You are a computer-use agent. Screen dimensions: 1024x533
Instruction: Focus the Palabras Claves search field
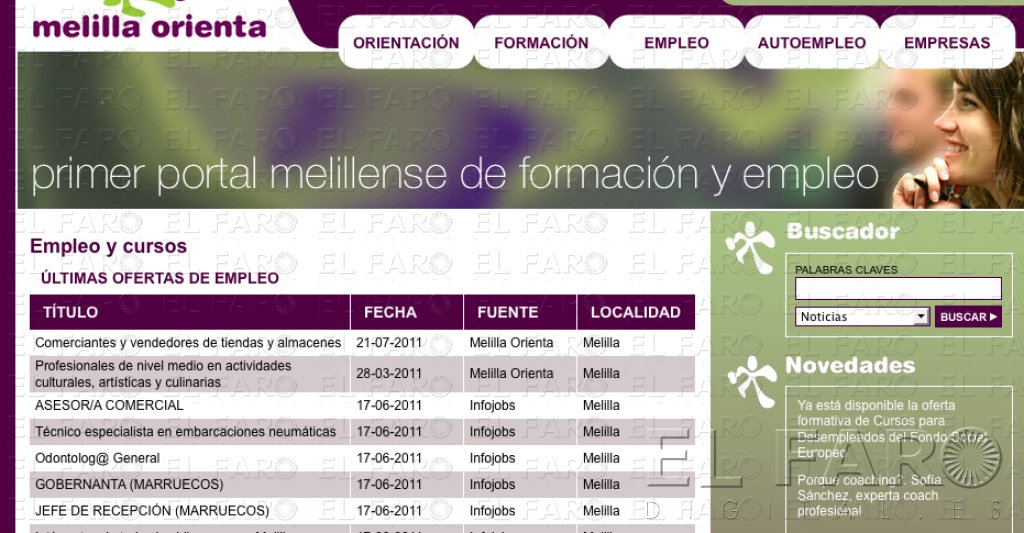[x=898, y=288]
